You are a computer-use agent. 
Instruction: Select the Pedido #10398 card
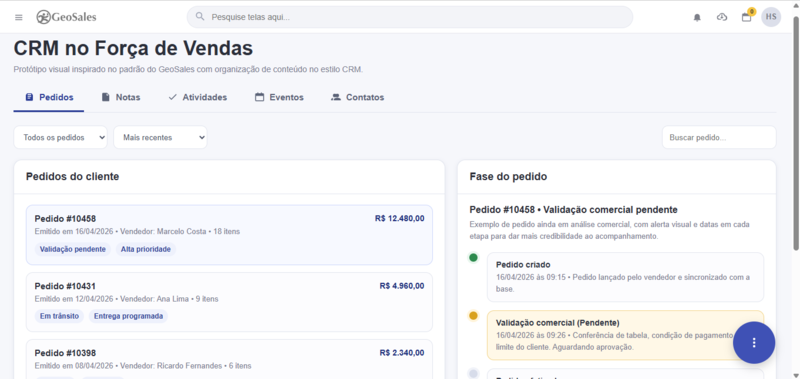click(229, 359)
